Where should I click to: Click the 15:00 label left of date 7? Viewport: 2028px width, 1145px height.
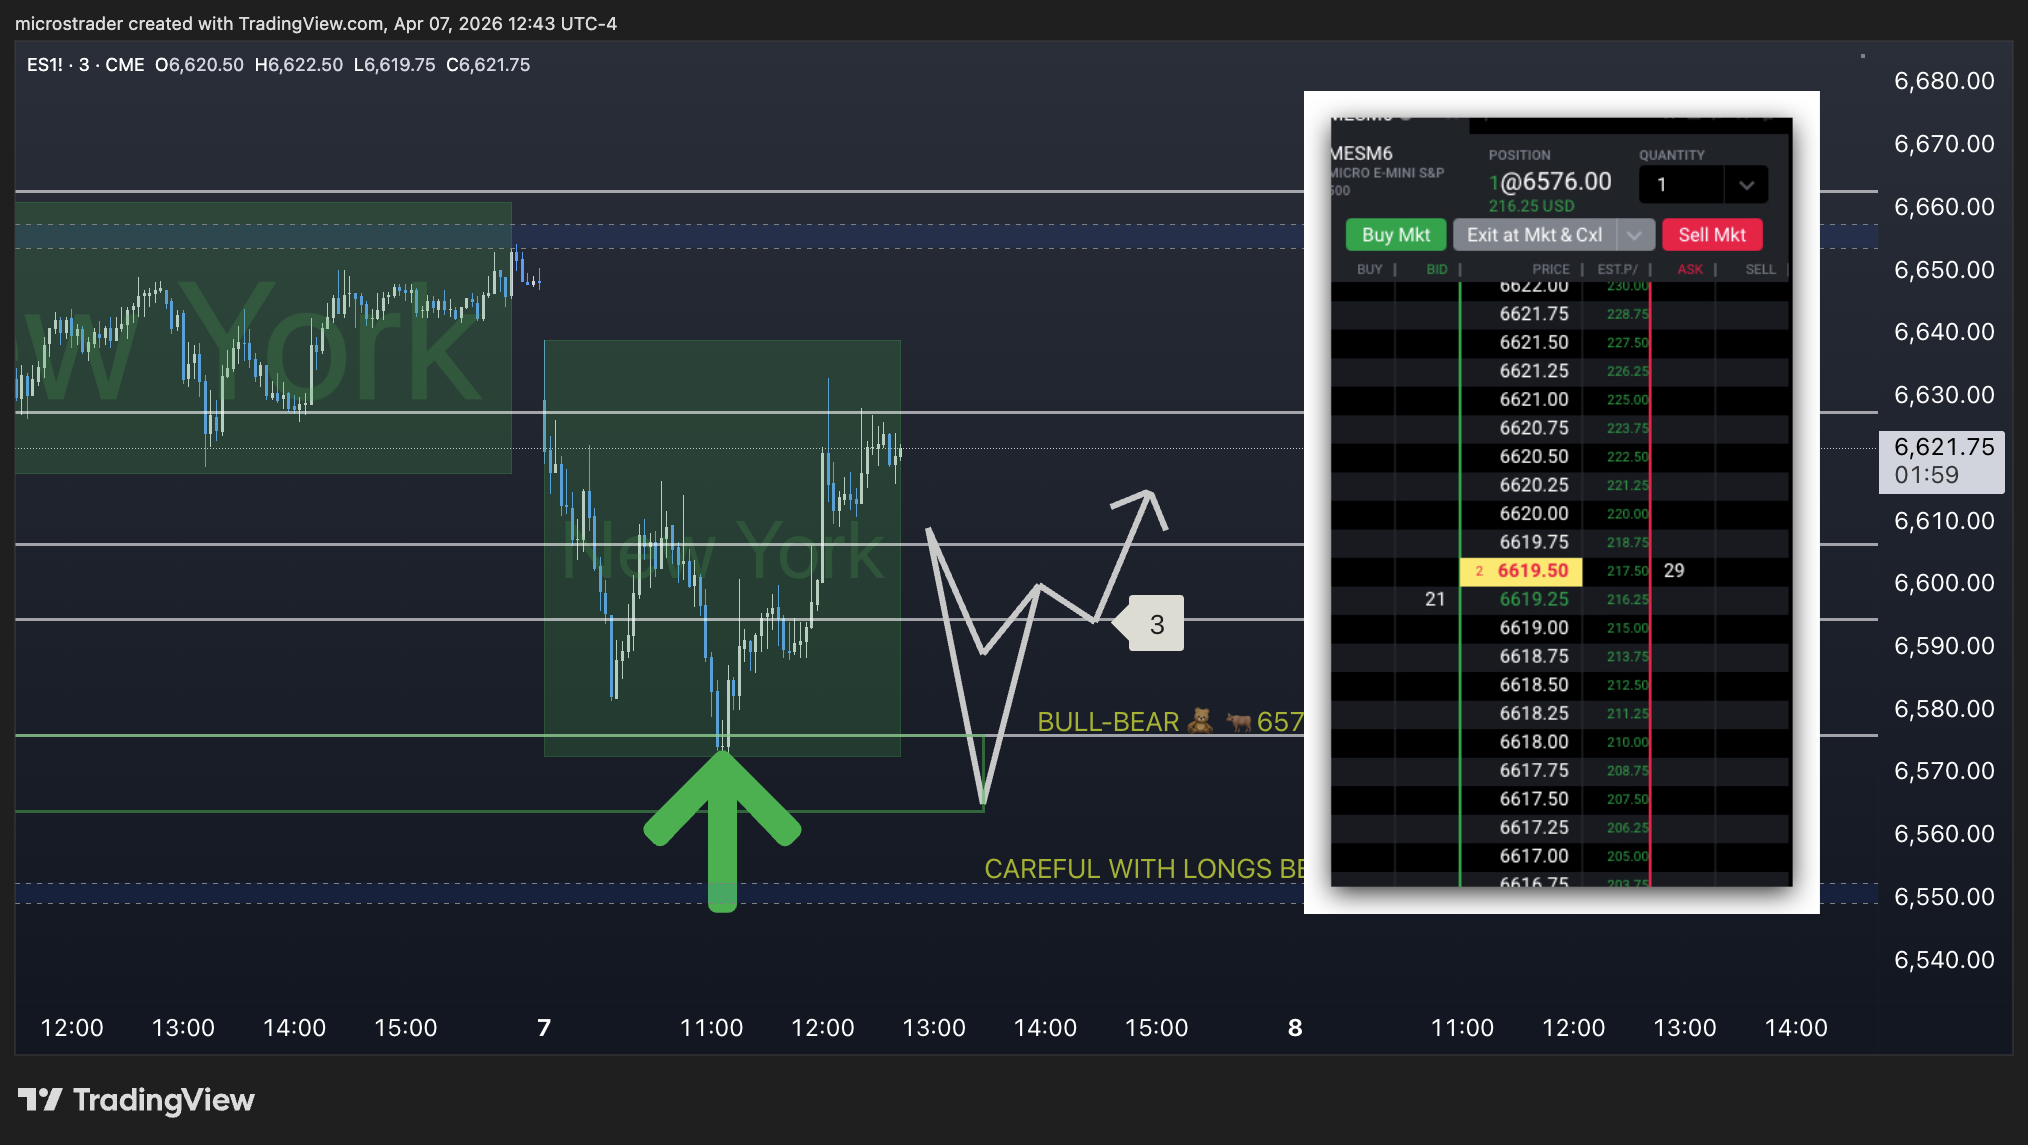405,1028
